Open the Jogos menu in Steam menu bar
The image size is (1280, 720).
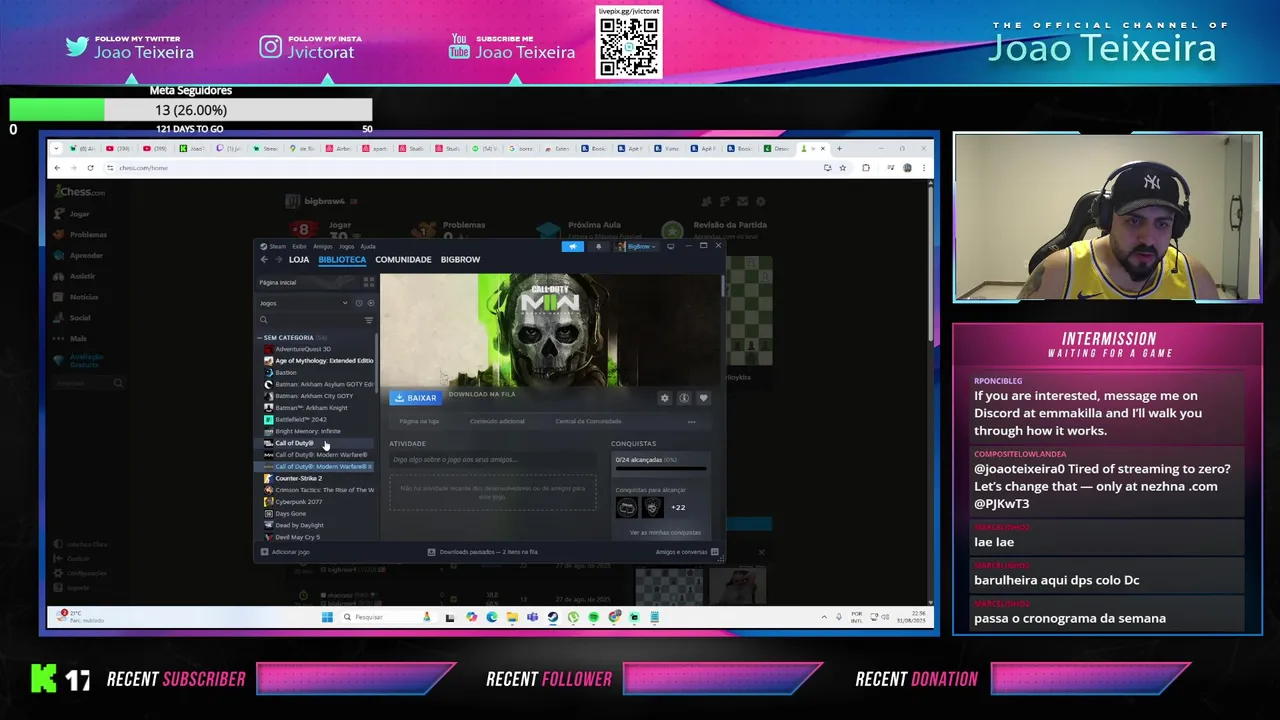pos(346,246)
